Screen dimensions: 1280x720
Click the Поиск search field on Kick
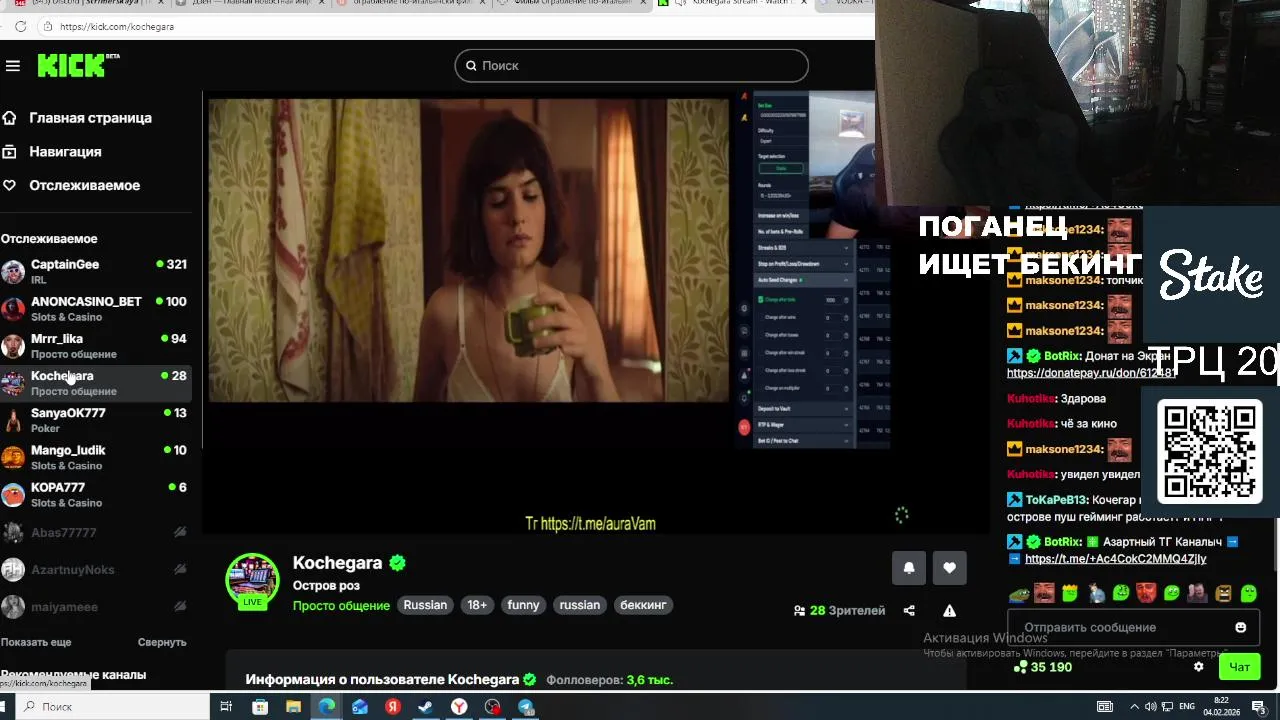631,66
